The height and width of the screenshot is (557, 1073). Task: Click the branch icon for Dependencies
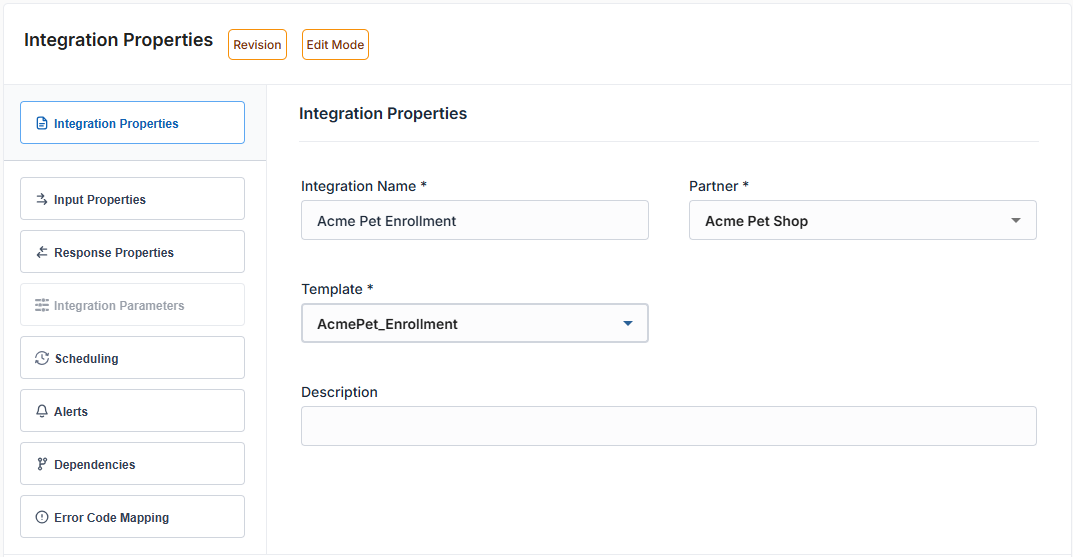42,465
